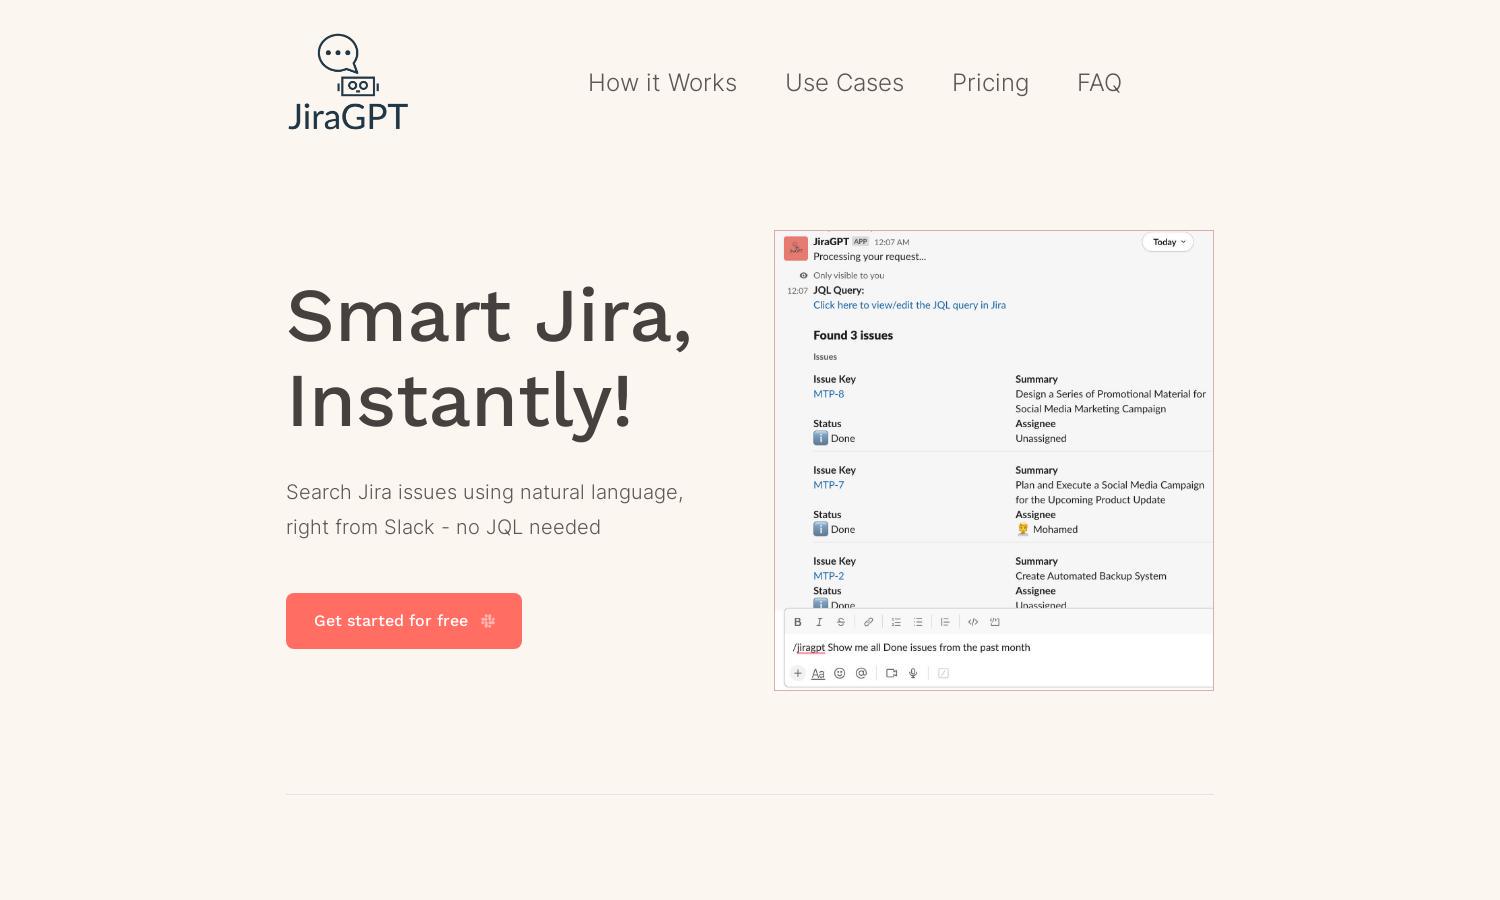Toggle Bold in the Slack composer toolbar

pyautogui.click(x=798, y=622)
